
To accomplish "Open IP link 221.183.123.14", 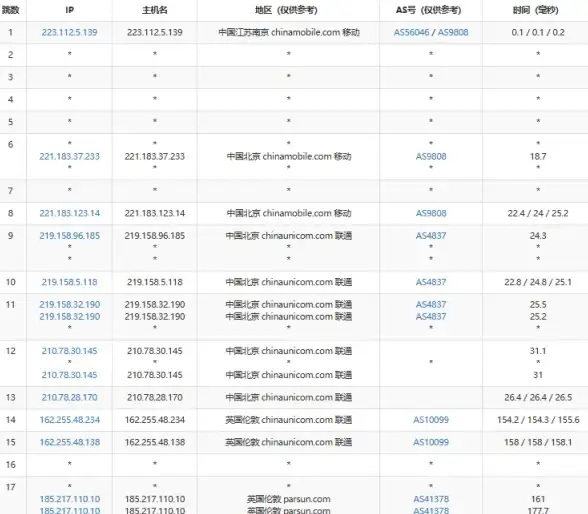I will click(x=69, y=213).
